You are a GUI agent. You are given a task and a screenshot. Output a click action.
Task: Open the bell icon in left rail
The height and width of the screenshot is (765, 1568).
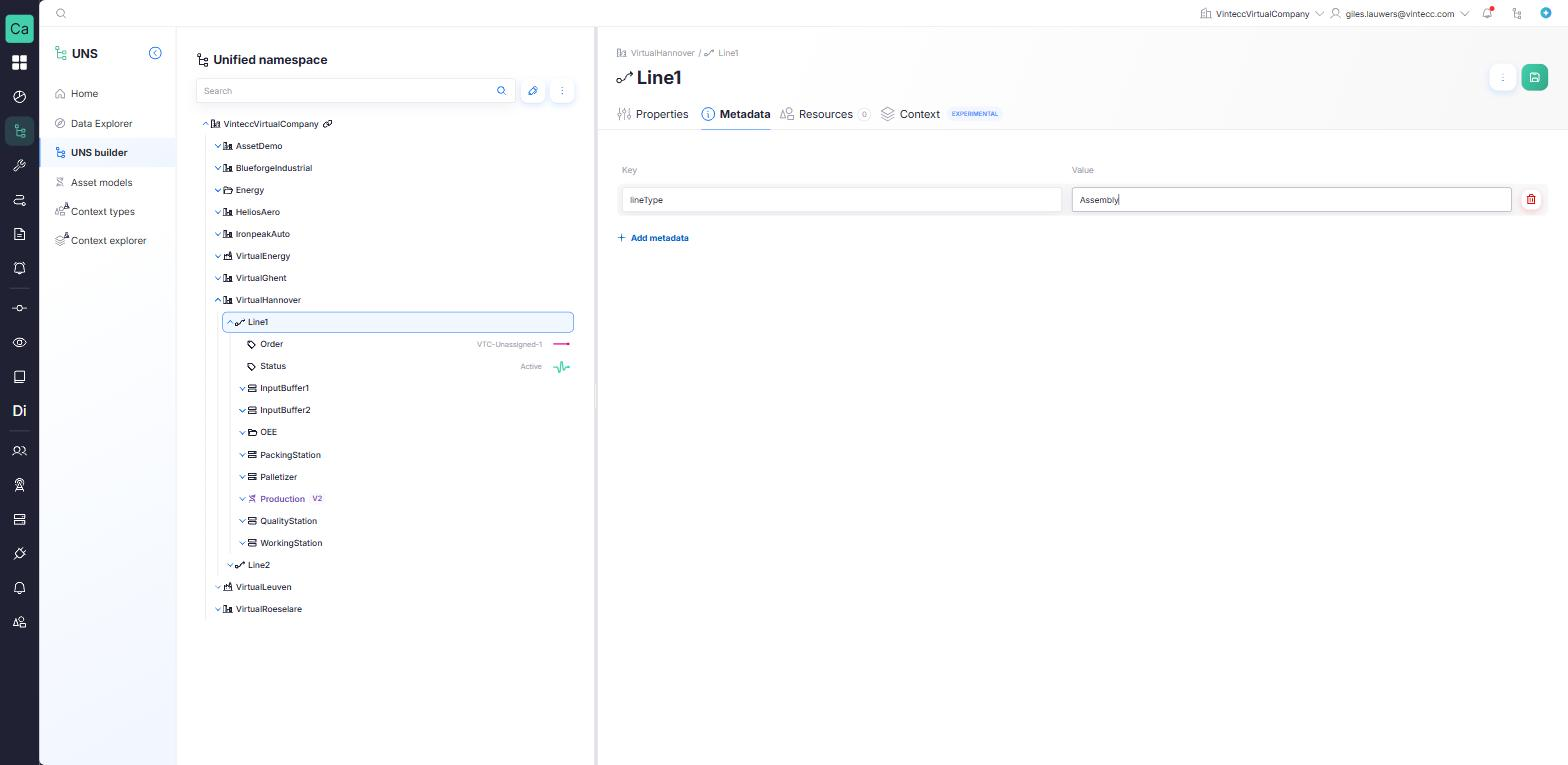click(x=19, y=588)
